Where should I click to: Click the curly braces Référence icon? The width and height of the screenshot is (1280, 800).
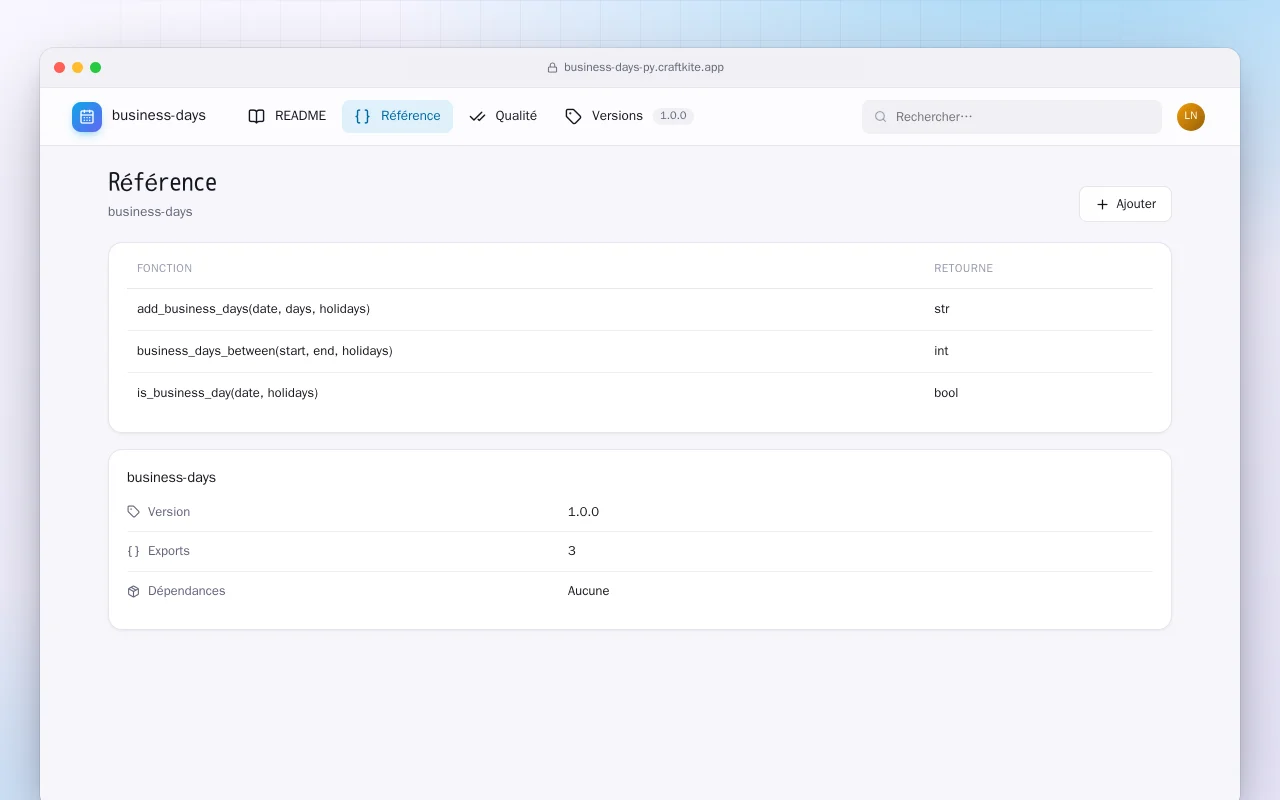363,116
